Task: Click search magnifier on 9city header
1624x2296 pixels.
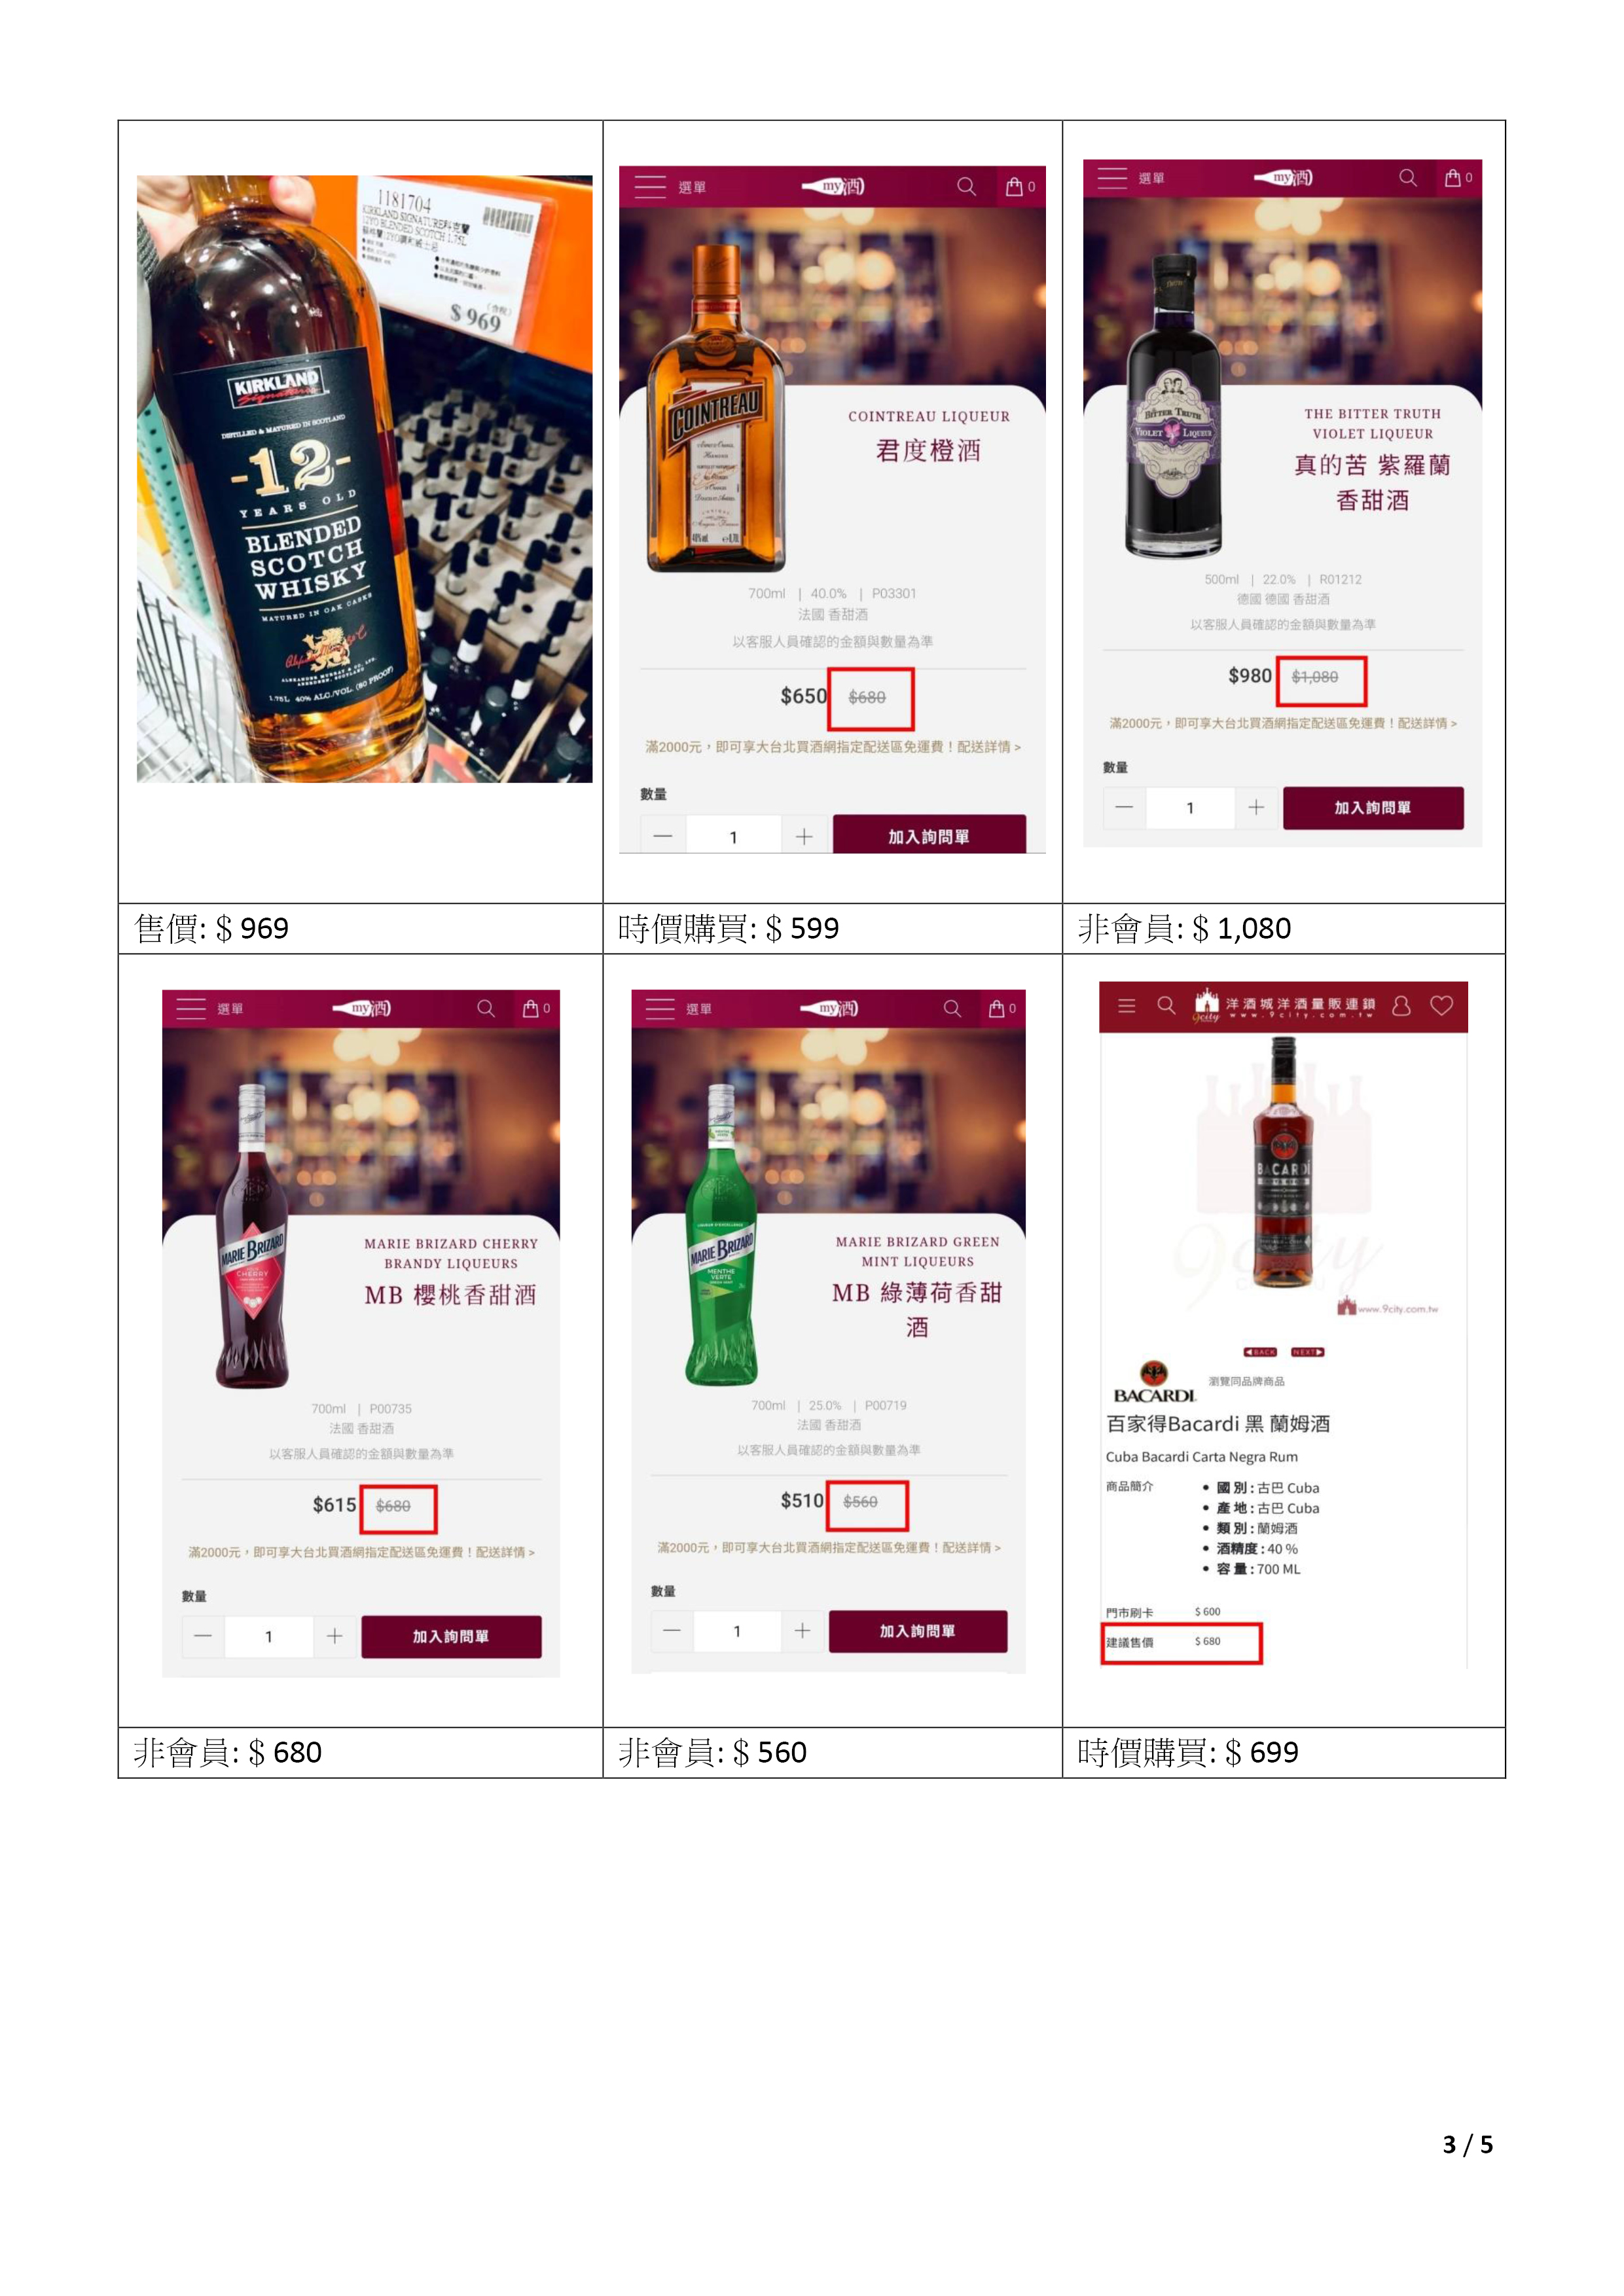Action: coord(1166,1005)
